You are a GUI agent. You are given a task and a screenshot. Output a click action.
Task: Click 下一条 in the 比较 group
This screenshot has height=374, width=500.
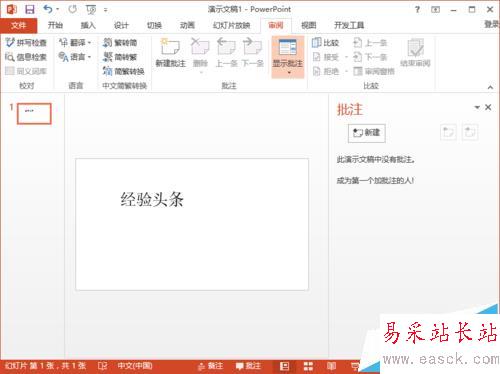(370, 57)
